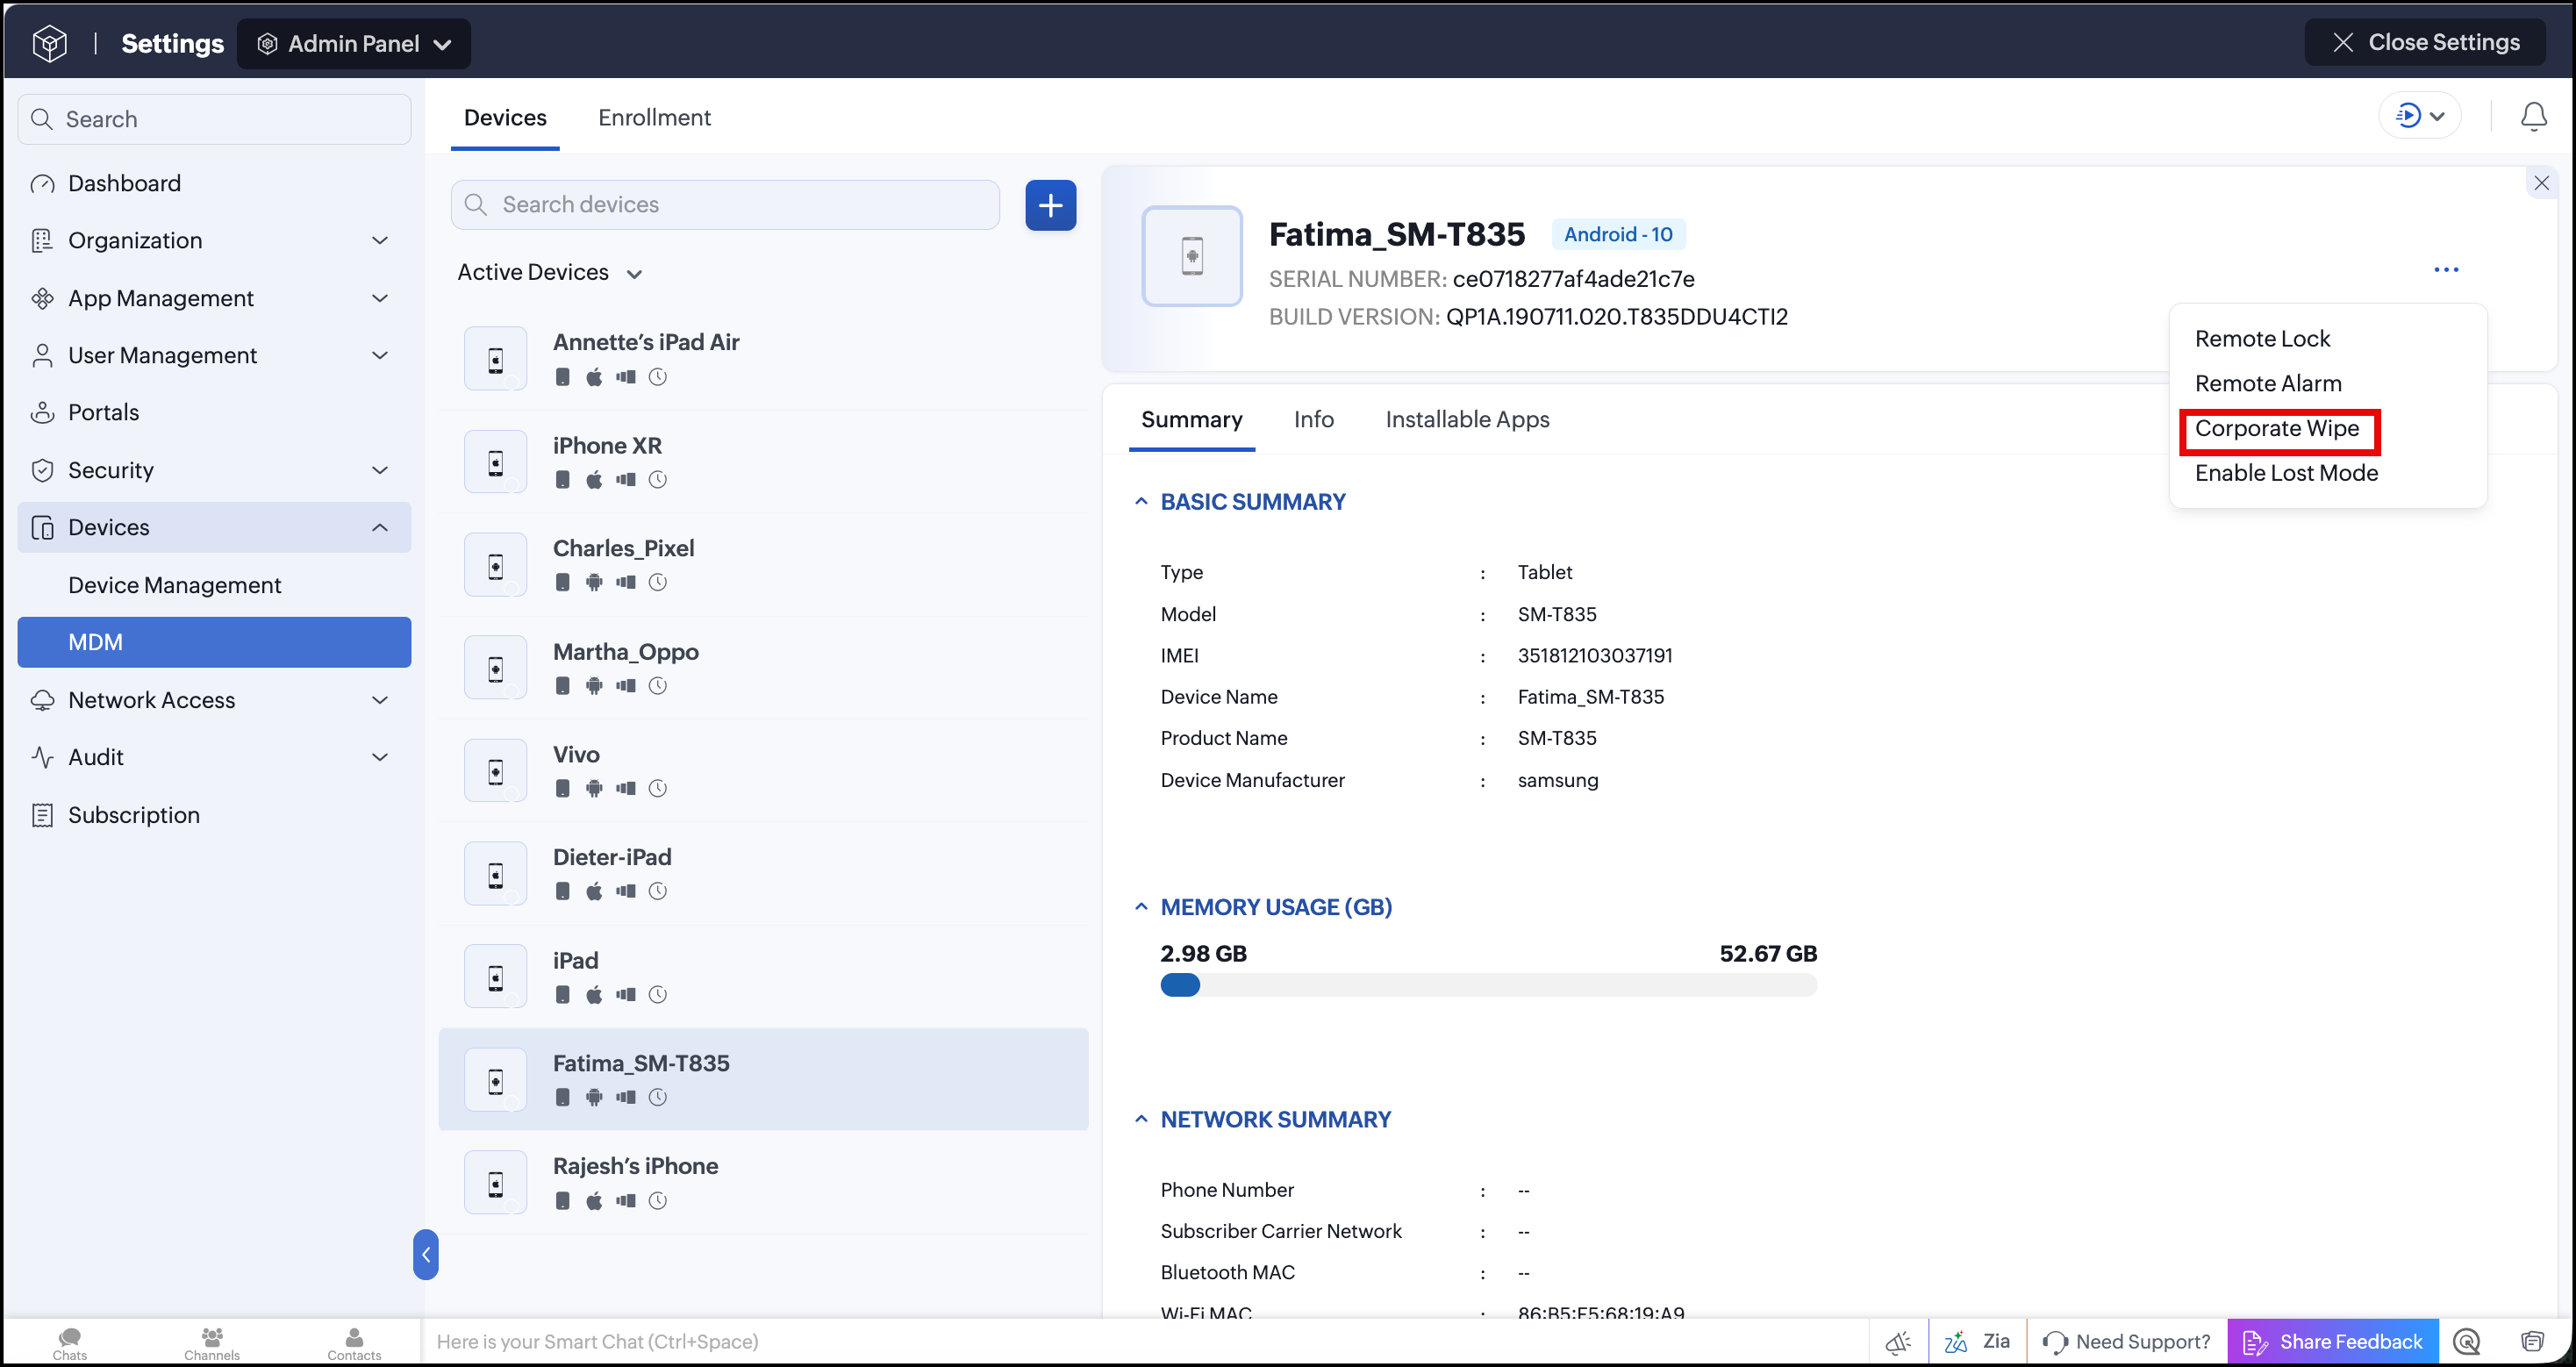
Task: Collapse the Memory Usage (GB) section
Action: pos(1140,907)
